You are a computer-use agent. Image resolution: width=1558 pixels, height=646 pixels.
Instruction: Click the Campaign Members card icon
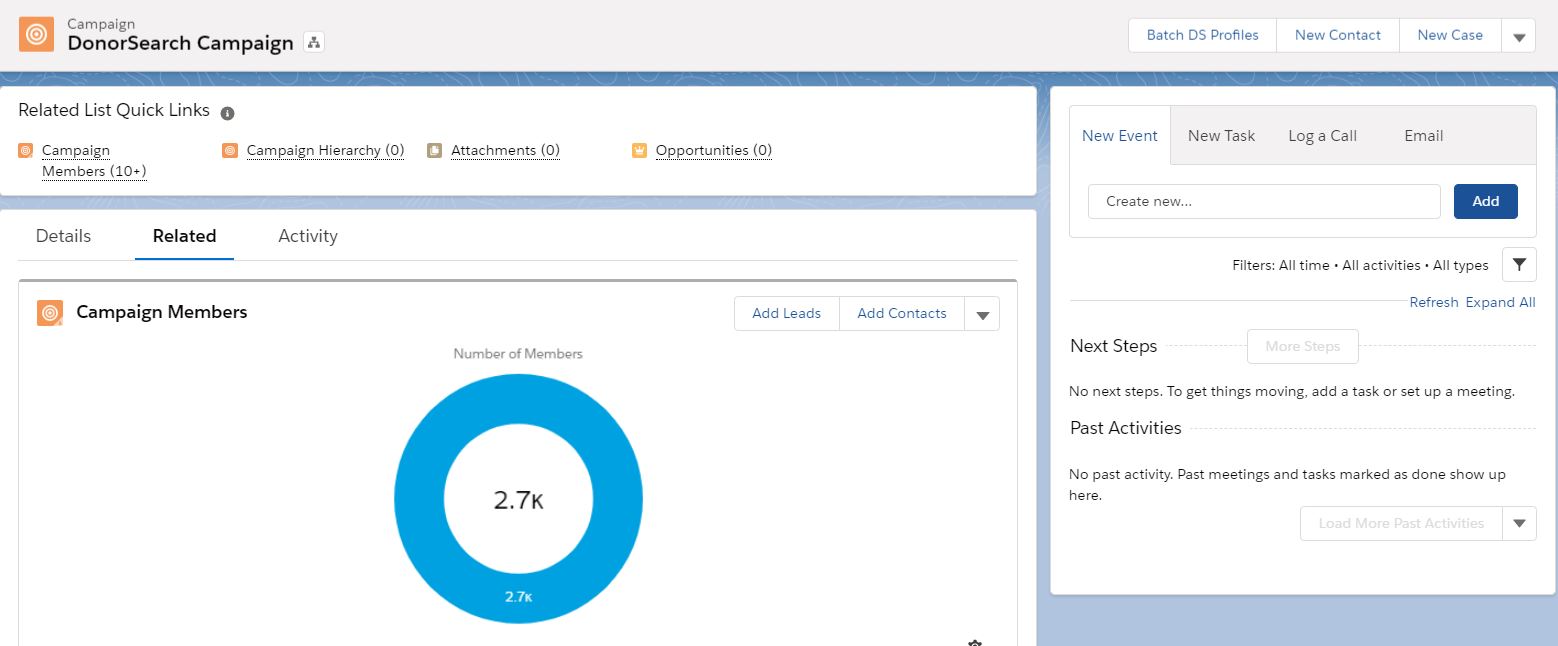(x=50, y=313)
